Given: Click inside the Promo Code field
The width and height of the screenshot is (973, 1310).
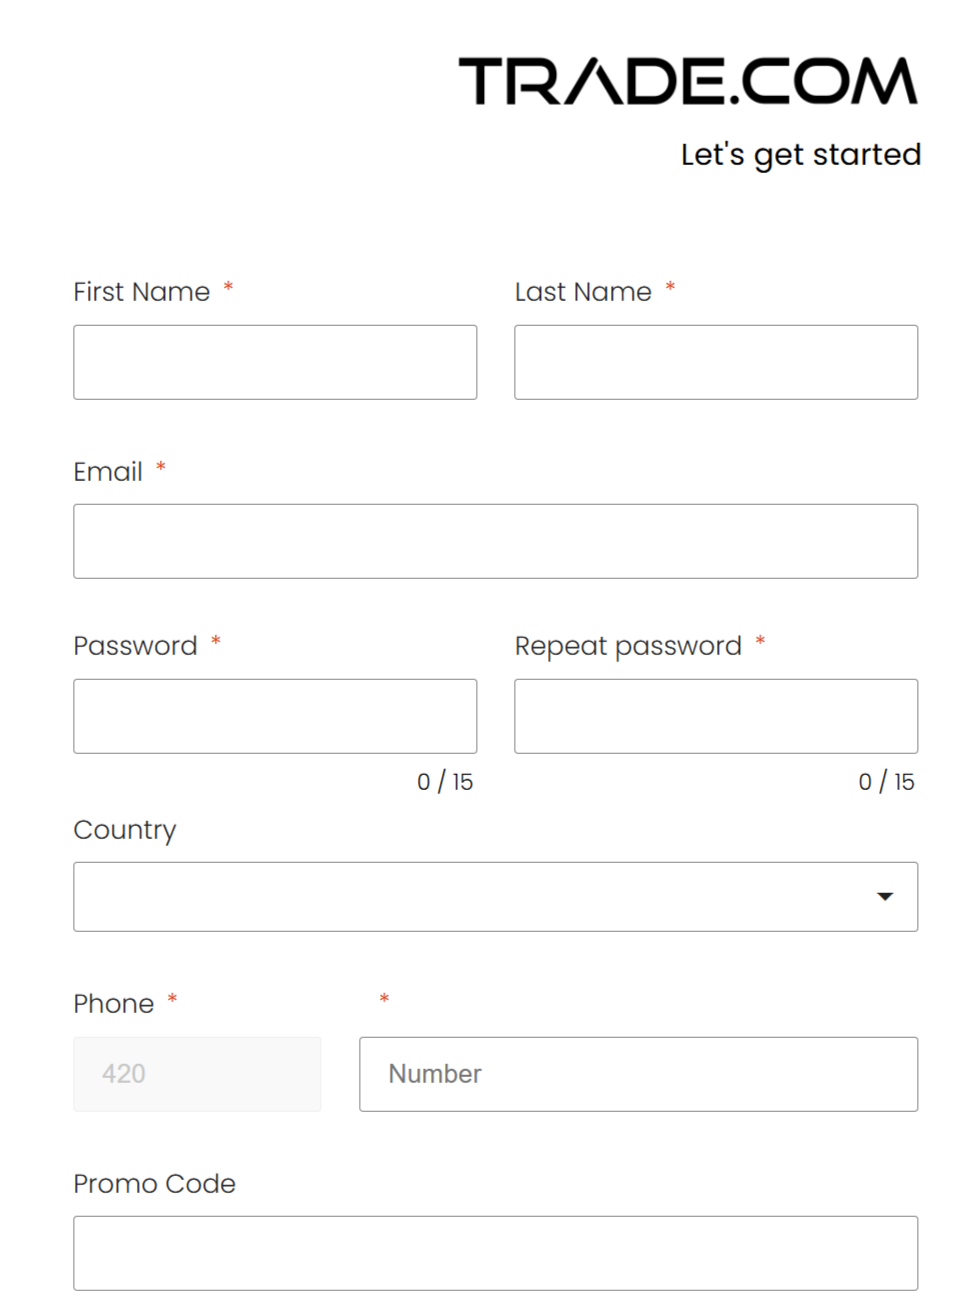Looking at the screenshot, I should coord(495,1253).
